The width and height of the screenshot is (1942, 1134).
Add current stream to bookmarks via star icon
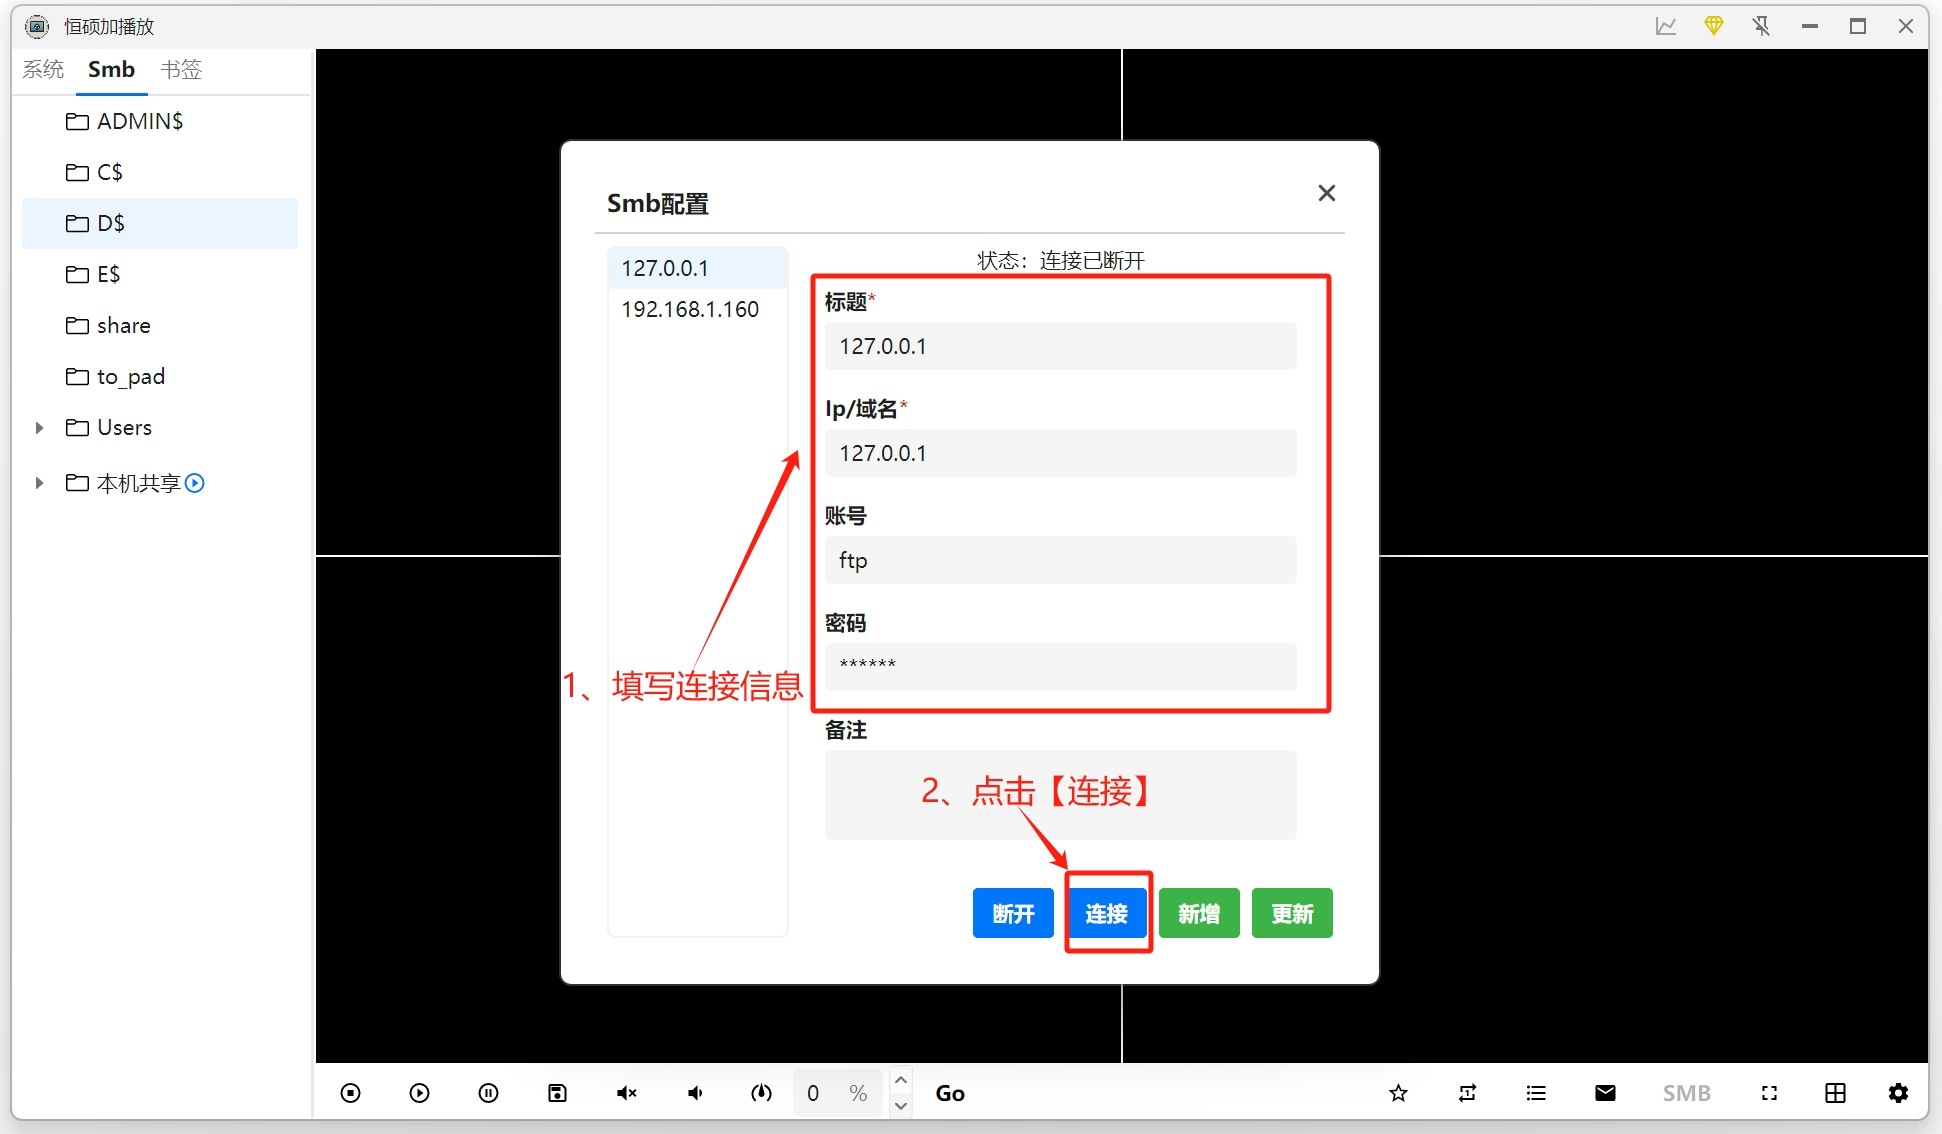pyautogui.click(x=1397, y=1093)
